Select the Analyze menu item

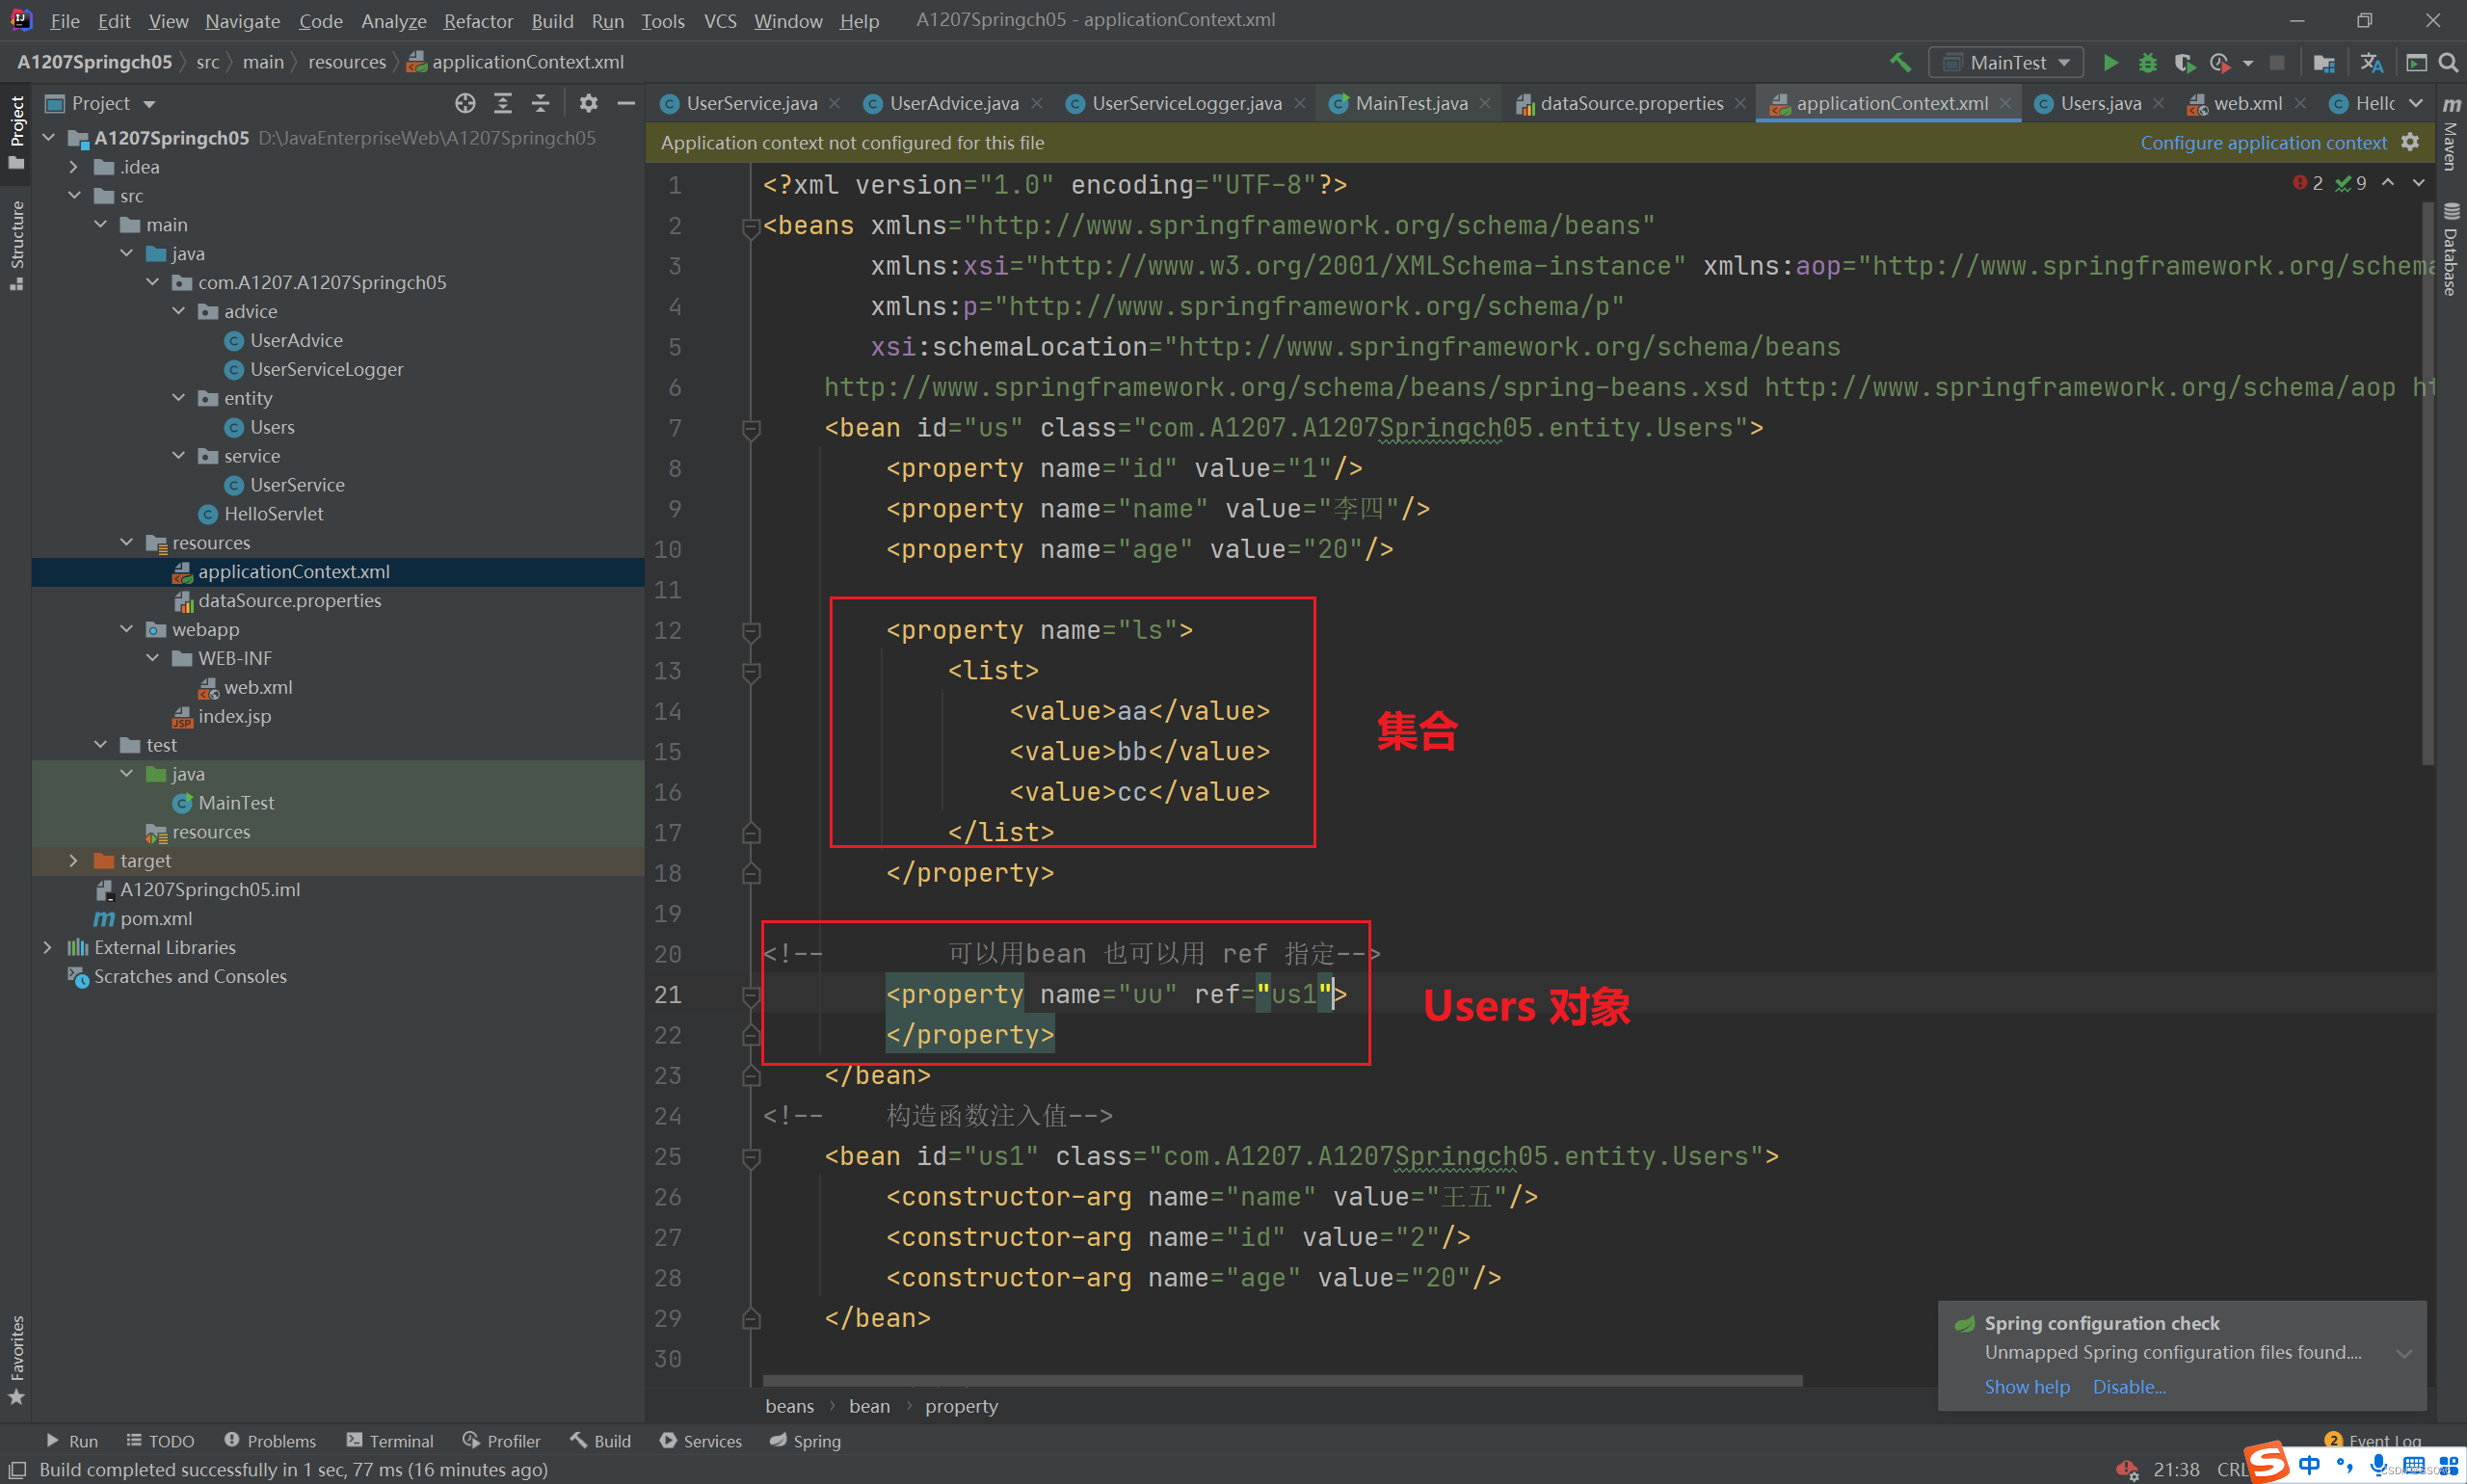[391, 19]
